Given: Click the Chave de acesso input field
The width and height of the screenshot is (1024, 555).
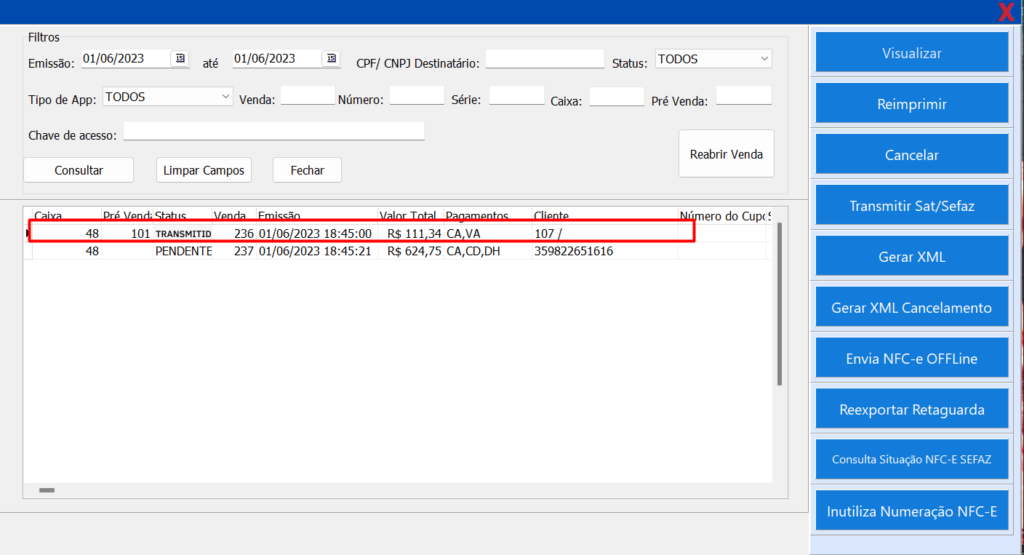Looking at the screenshot, I should [x=274, y=132].
